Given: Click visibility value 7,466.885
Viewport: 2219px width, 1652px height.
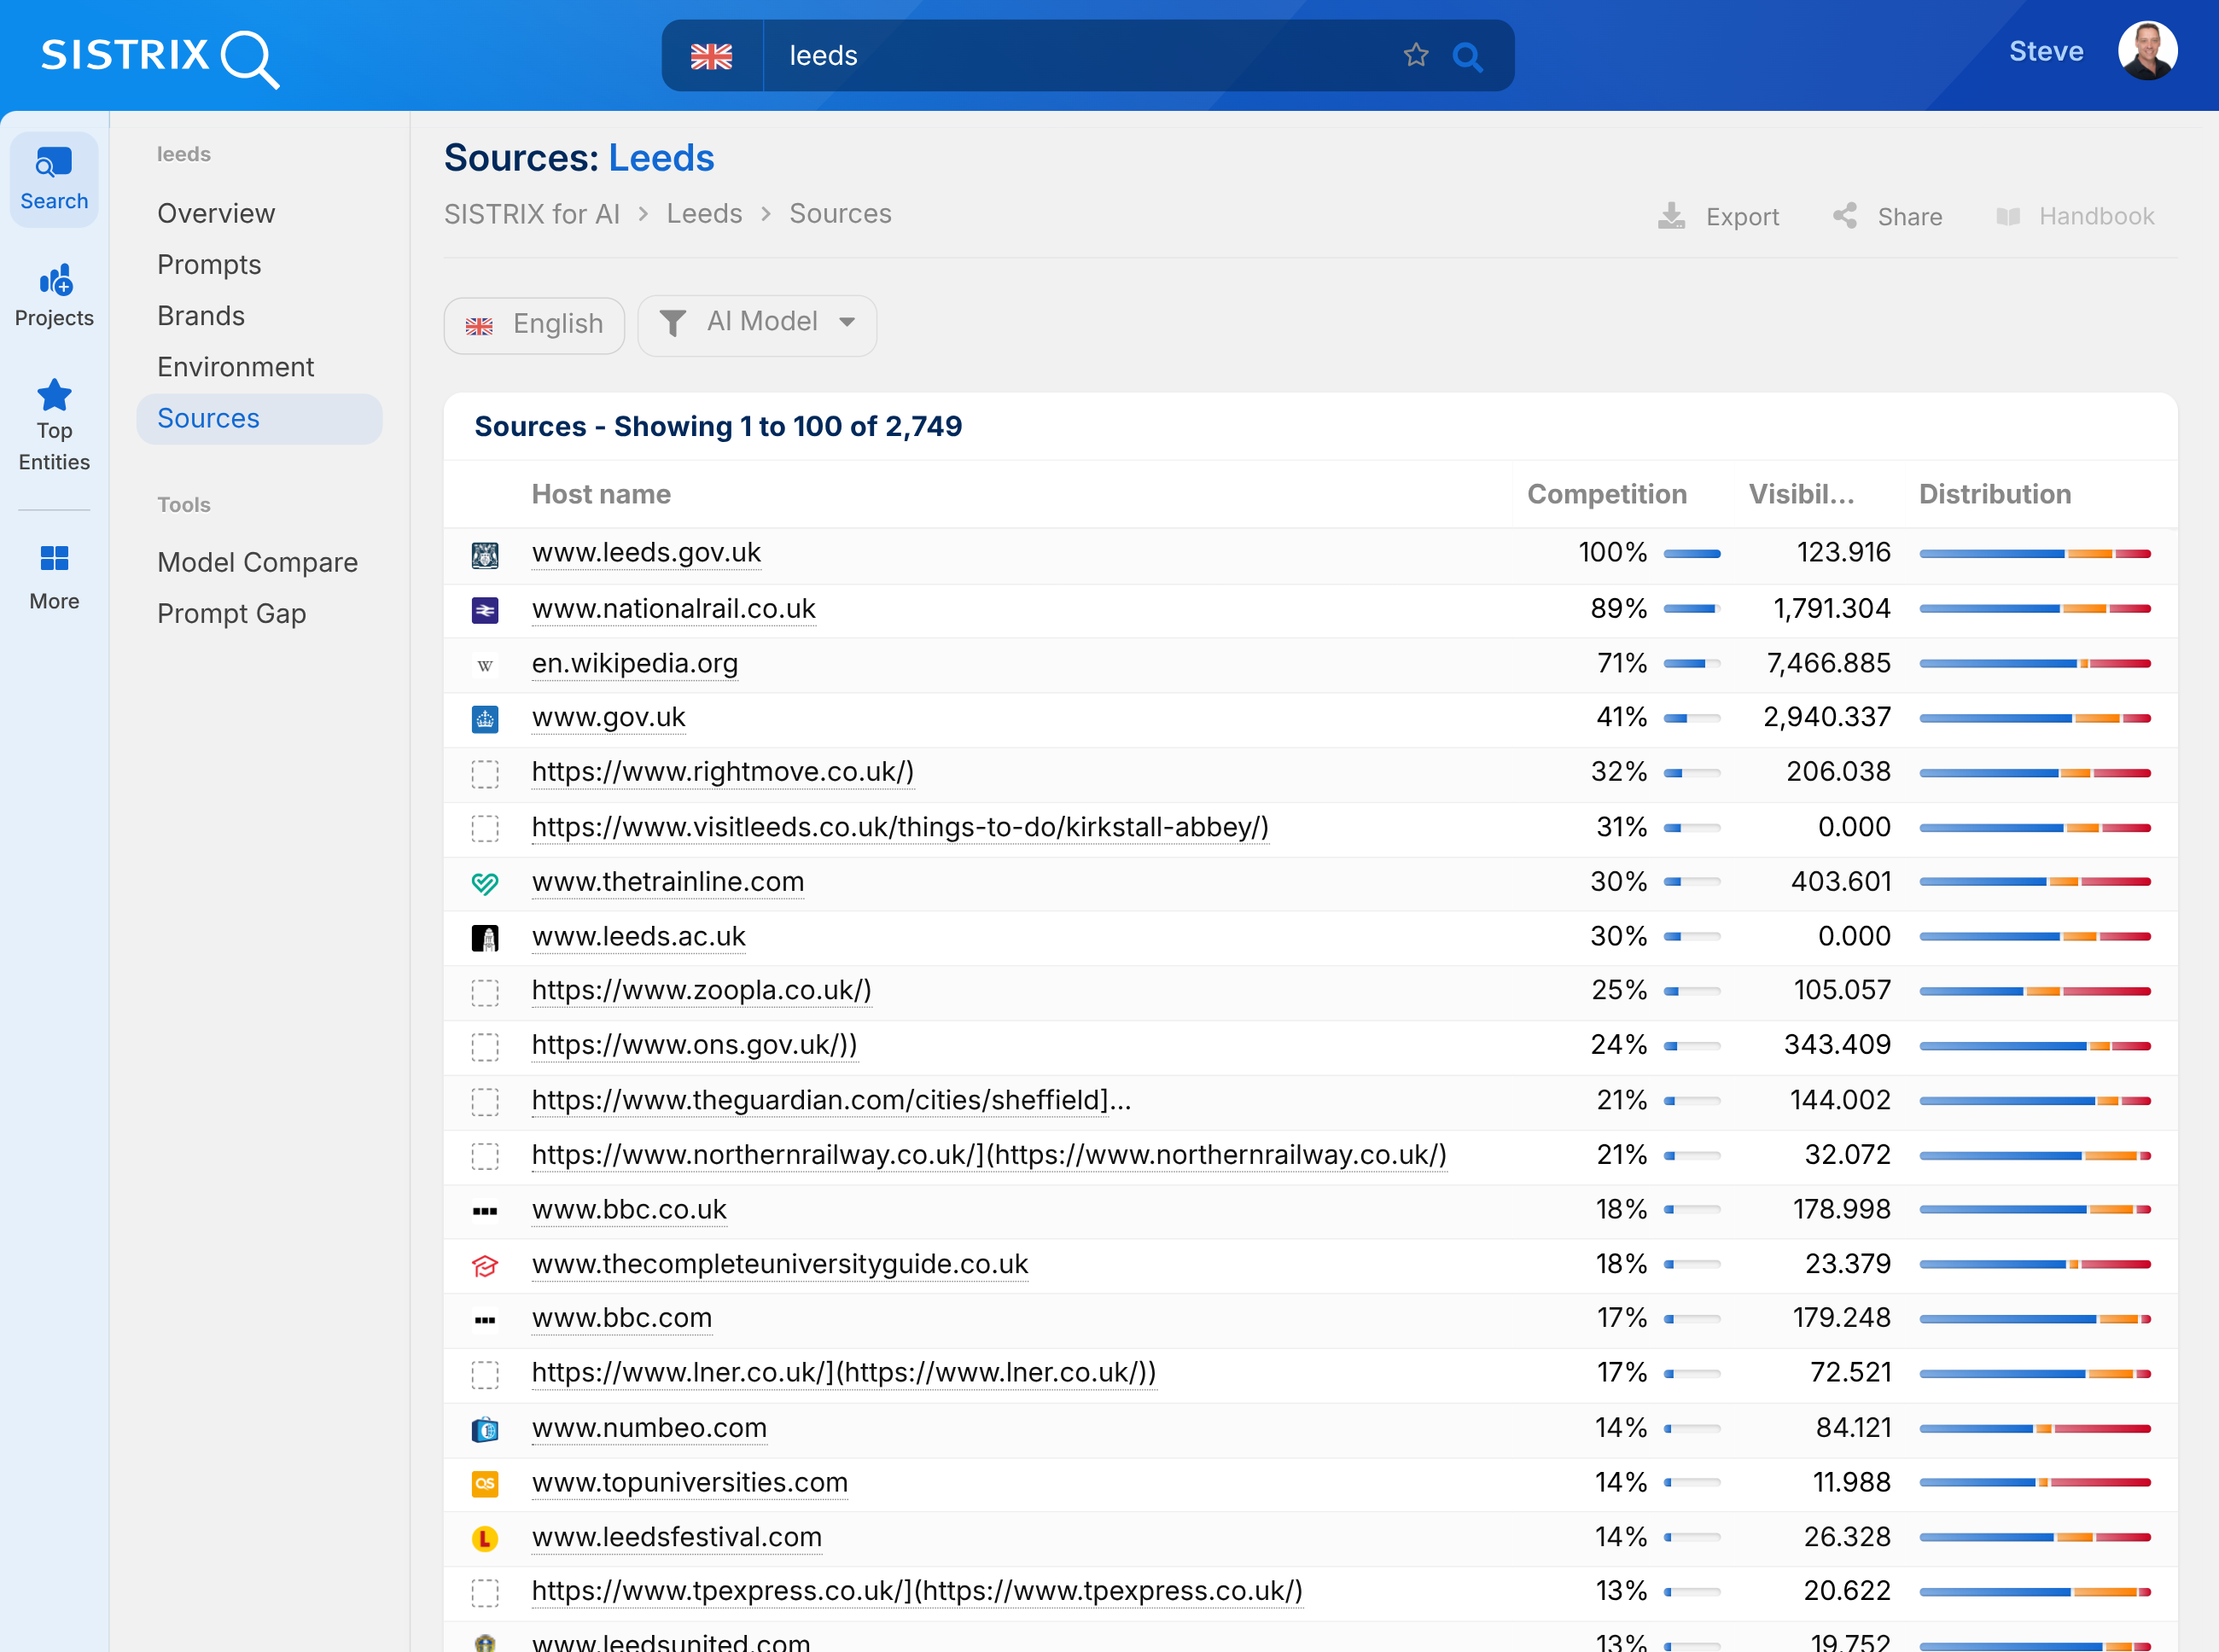Looking at the screenshot, I should pyautogui.click(x=1828, y=663).
